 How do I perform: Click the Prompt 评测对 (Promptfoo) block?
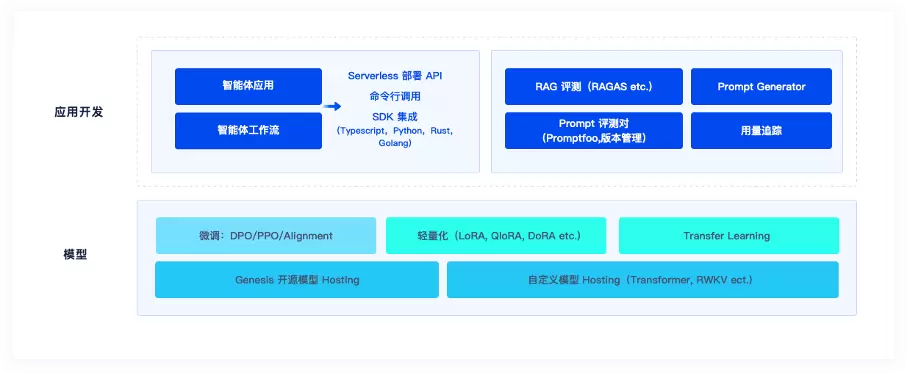pyautogui.click(x=594, y=131)
